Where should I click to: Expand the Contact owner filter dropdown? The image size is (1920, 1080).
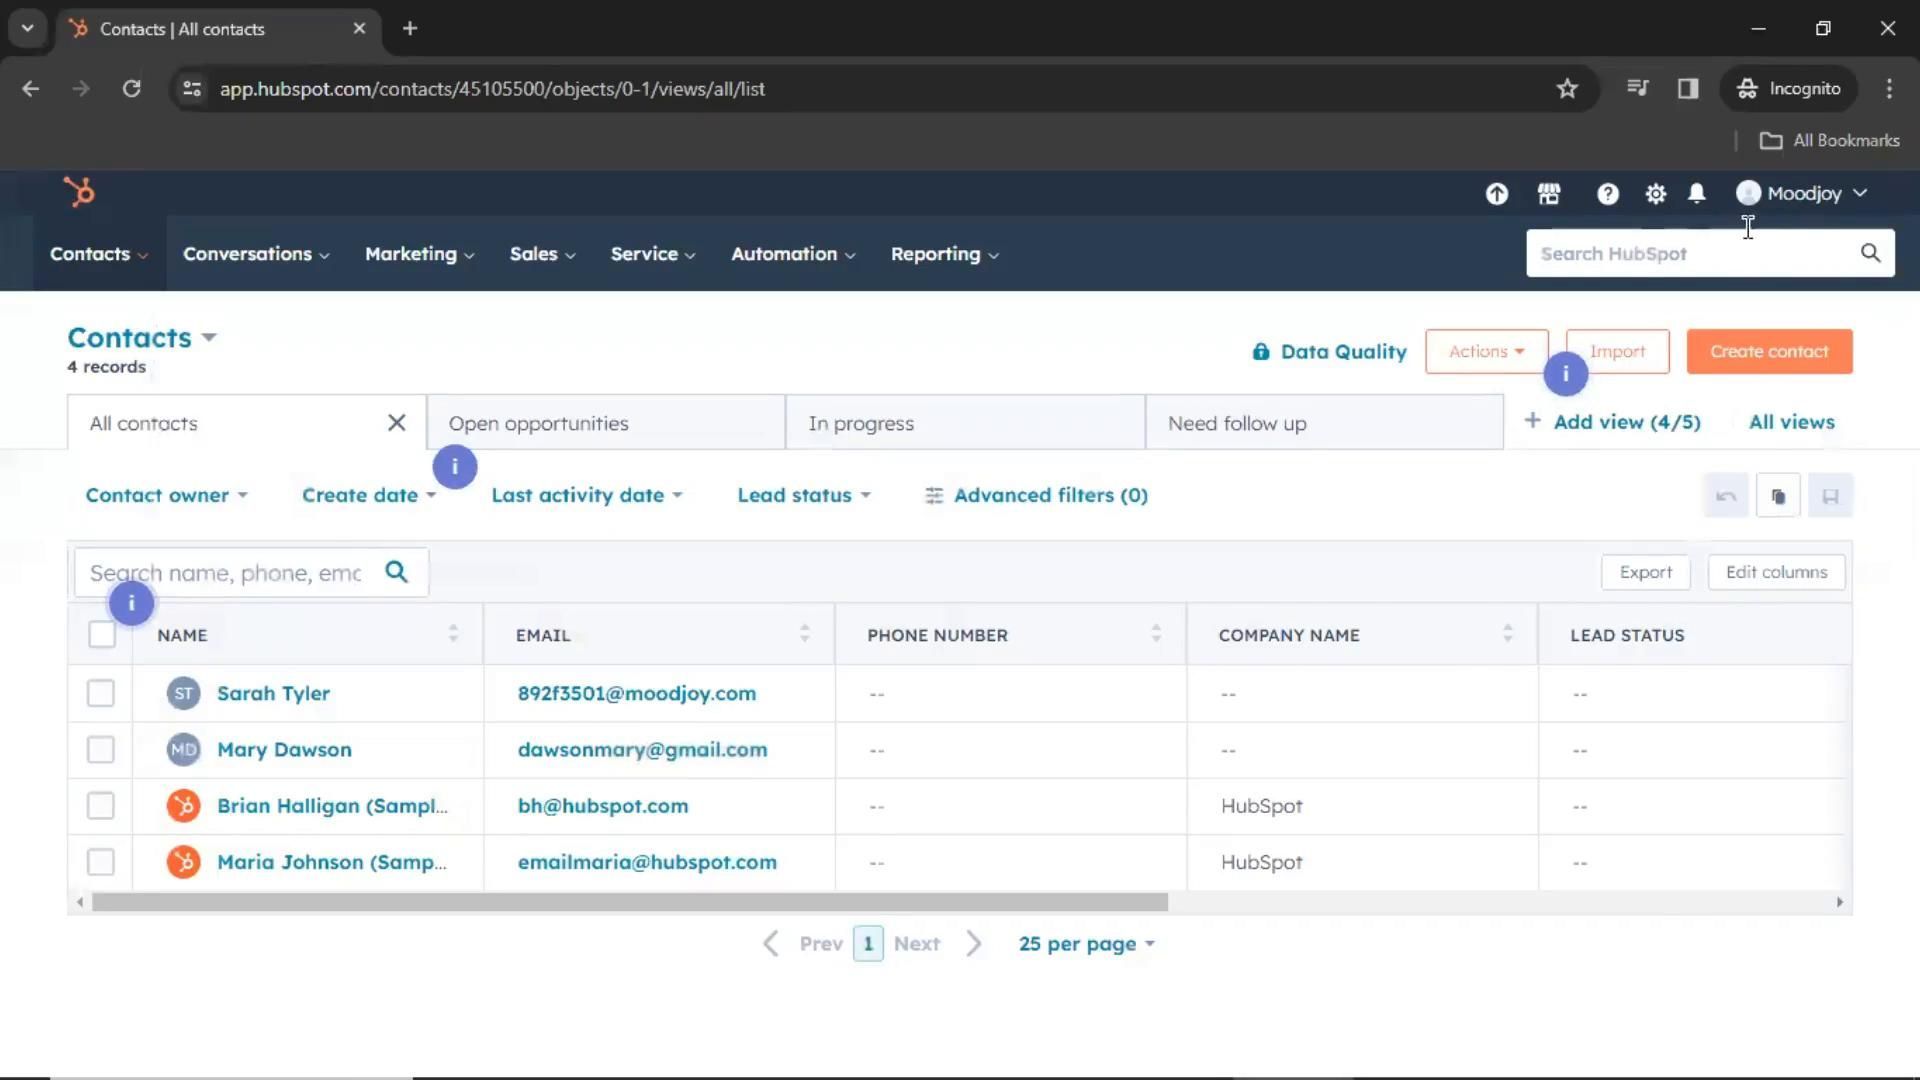point(166,496)
